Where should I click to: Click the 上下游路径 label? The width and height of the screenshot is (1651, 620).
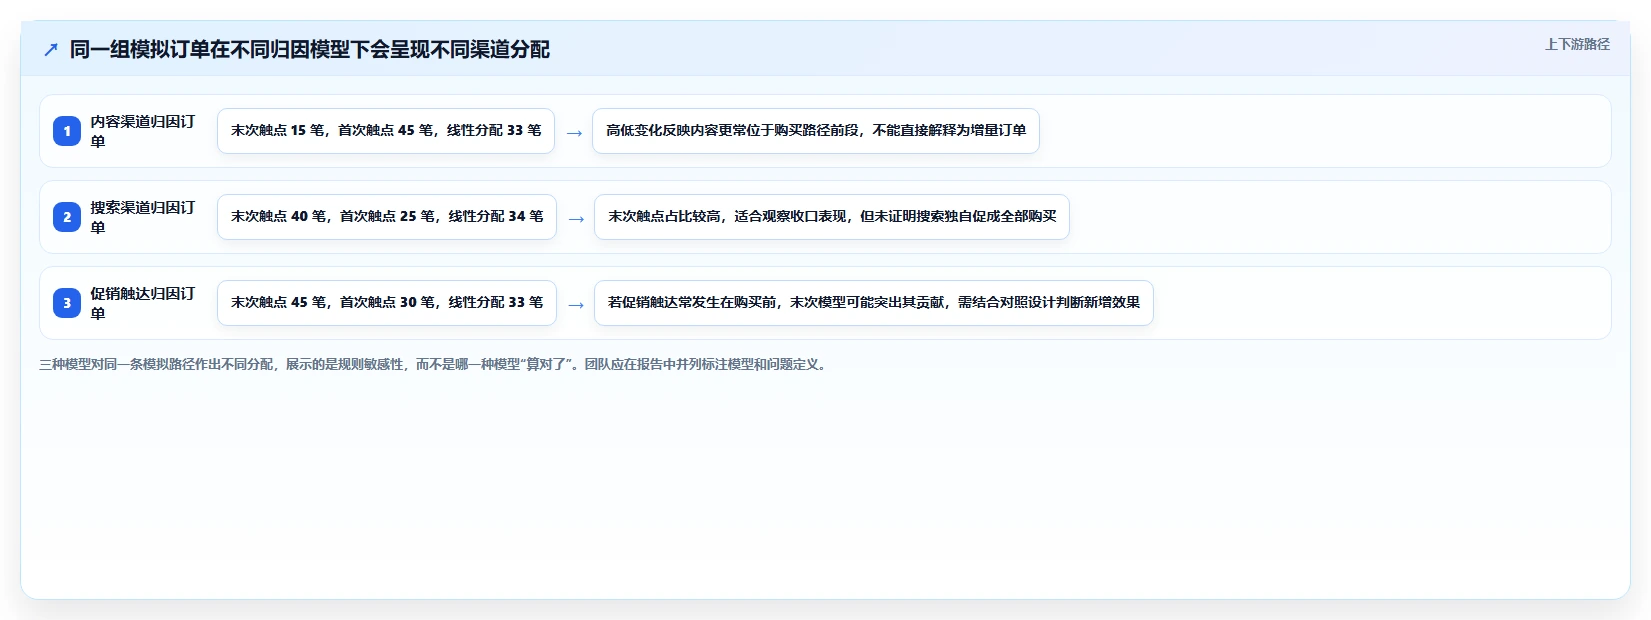1577,44
